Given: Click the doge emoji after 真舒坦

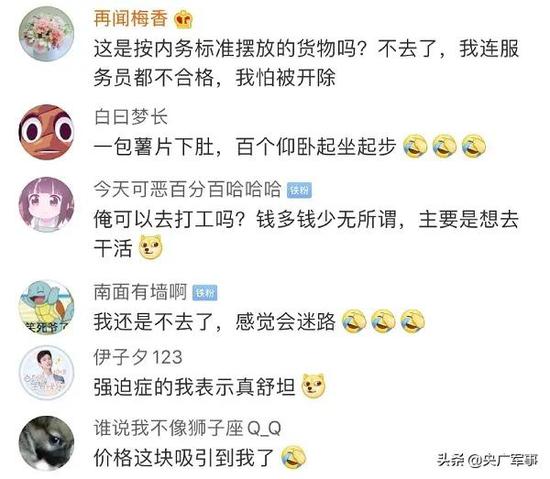Looking at the screenshot, I should click(x=314, y=386).
